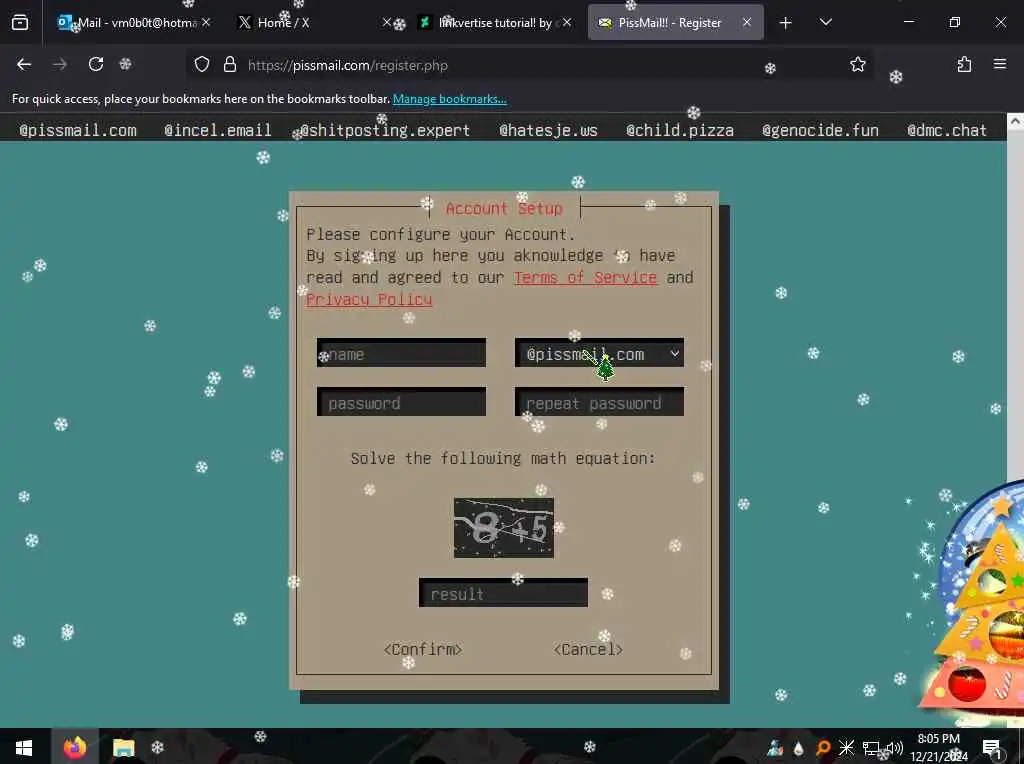
Task: Expand the list all tabs chevron
Action: (825, 22)
